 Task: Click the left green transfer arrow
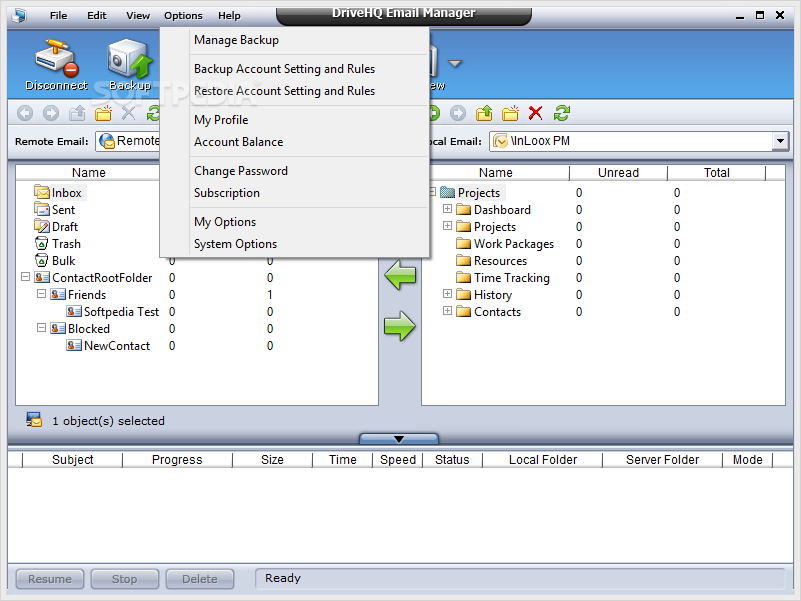(400, 275)
